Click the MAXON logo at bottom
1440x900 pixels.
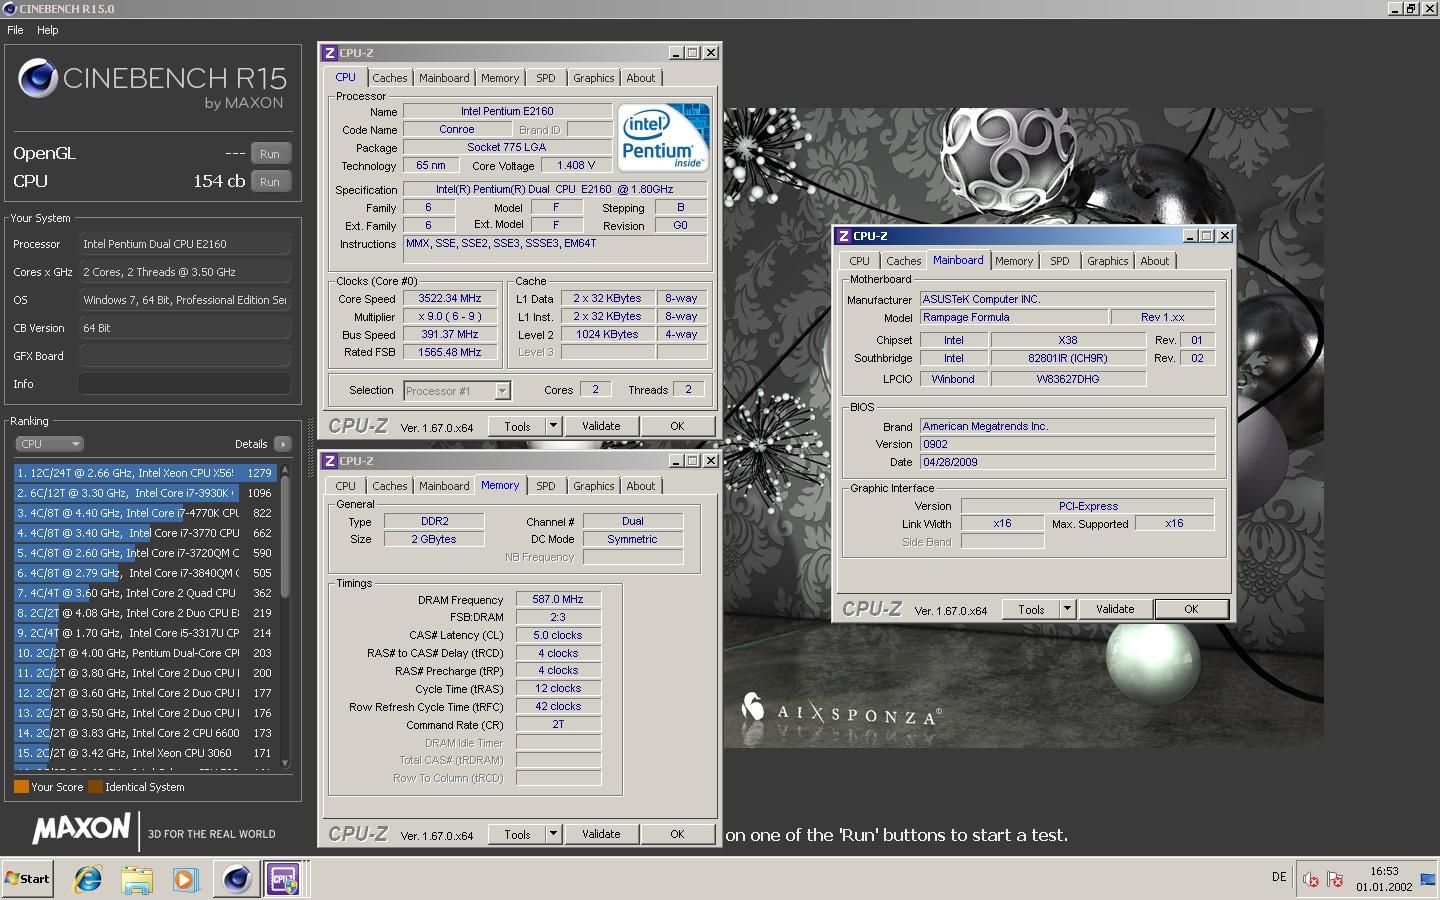pyautogui.click(x=81, y=829)
